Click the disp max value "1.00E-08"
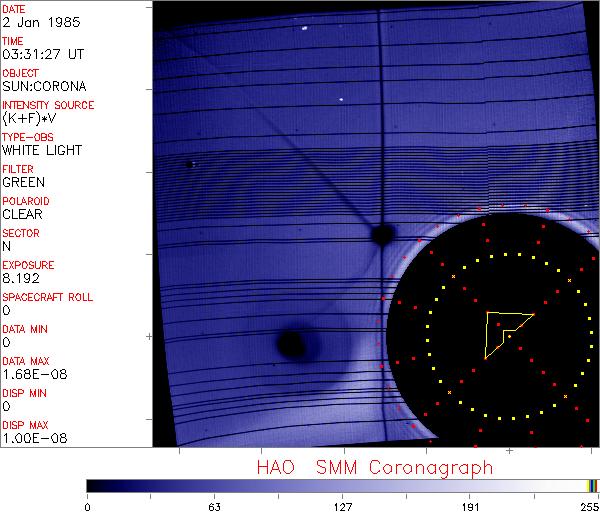Screen dimensions: 600x512 point(27,438)
